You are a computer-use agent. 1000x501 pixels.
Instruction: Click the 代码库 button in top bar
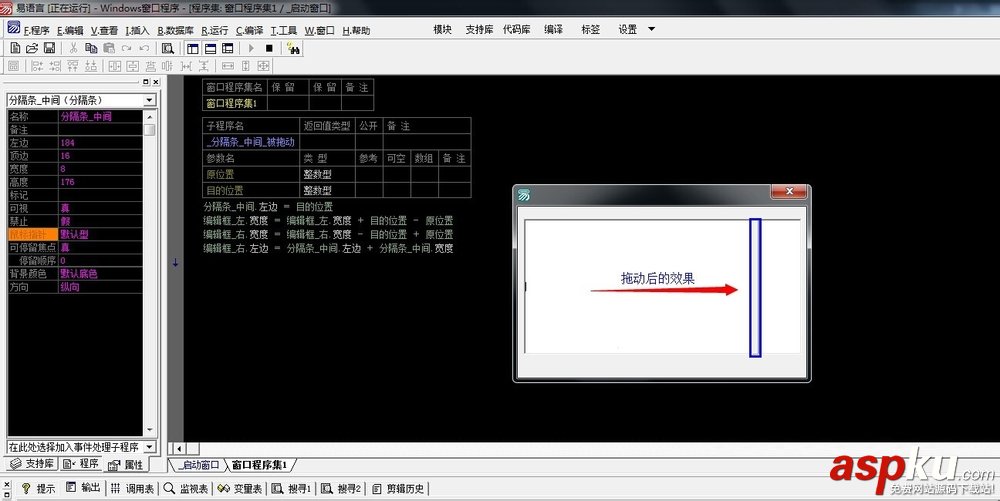517,29
